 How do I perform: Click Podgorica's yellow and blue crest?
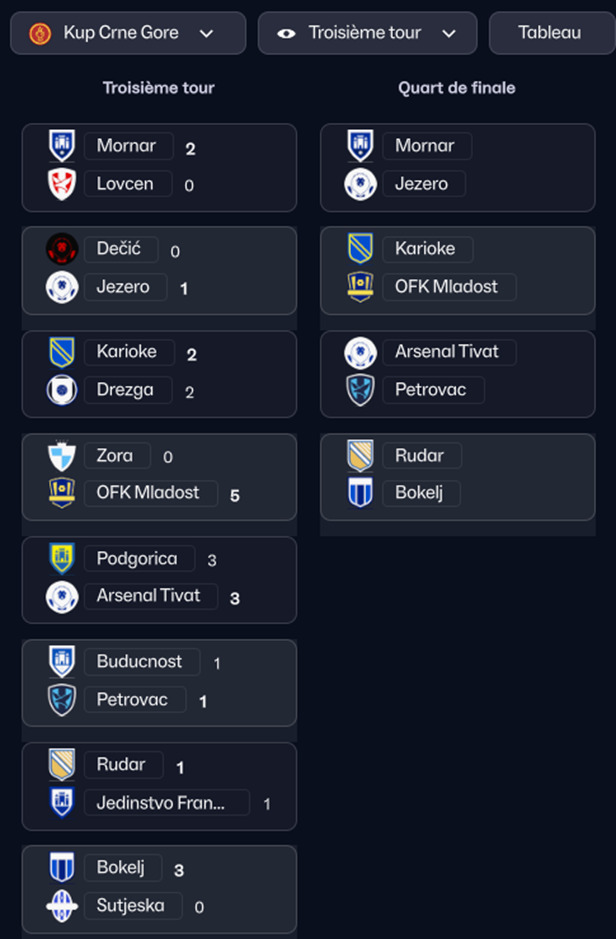(x=62, y=558)
